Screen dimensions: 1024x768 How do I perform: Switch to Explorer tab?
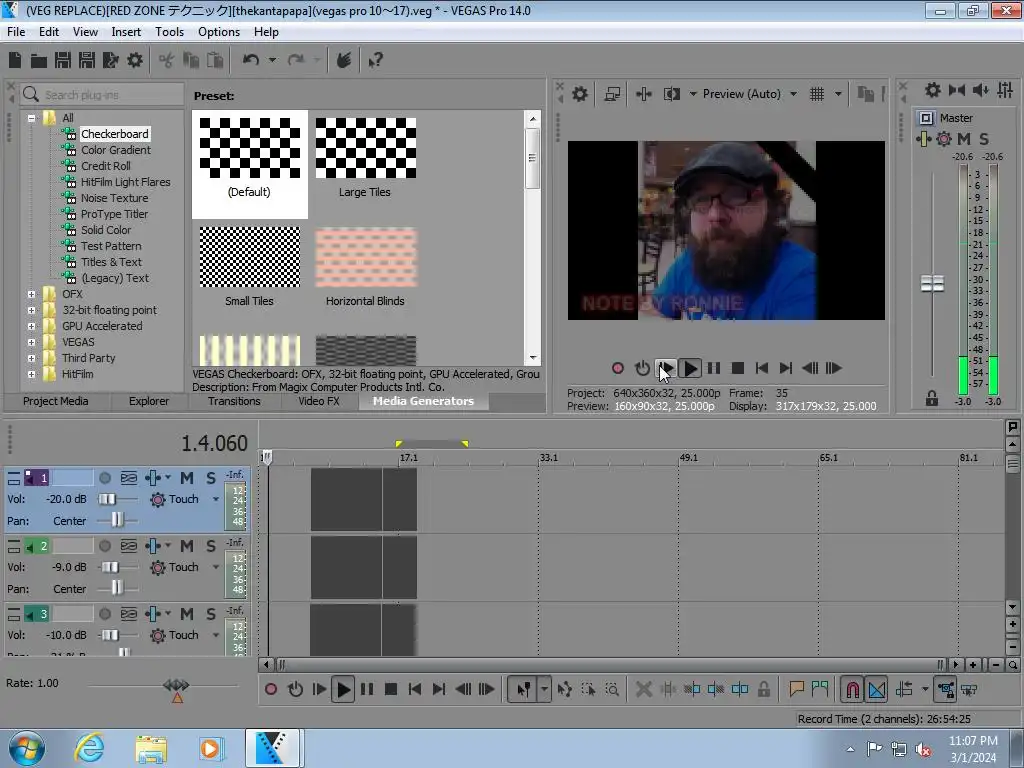tap(149, 401)
